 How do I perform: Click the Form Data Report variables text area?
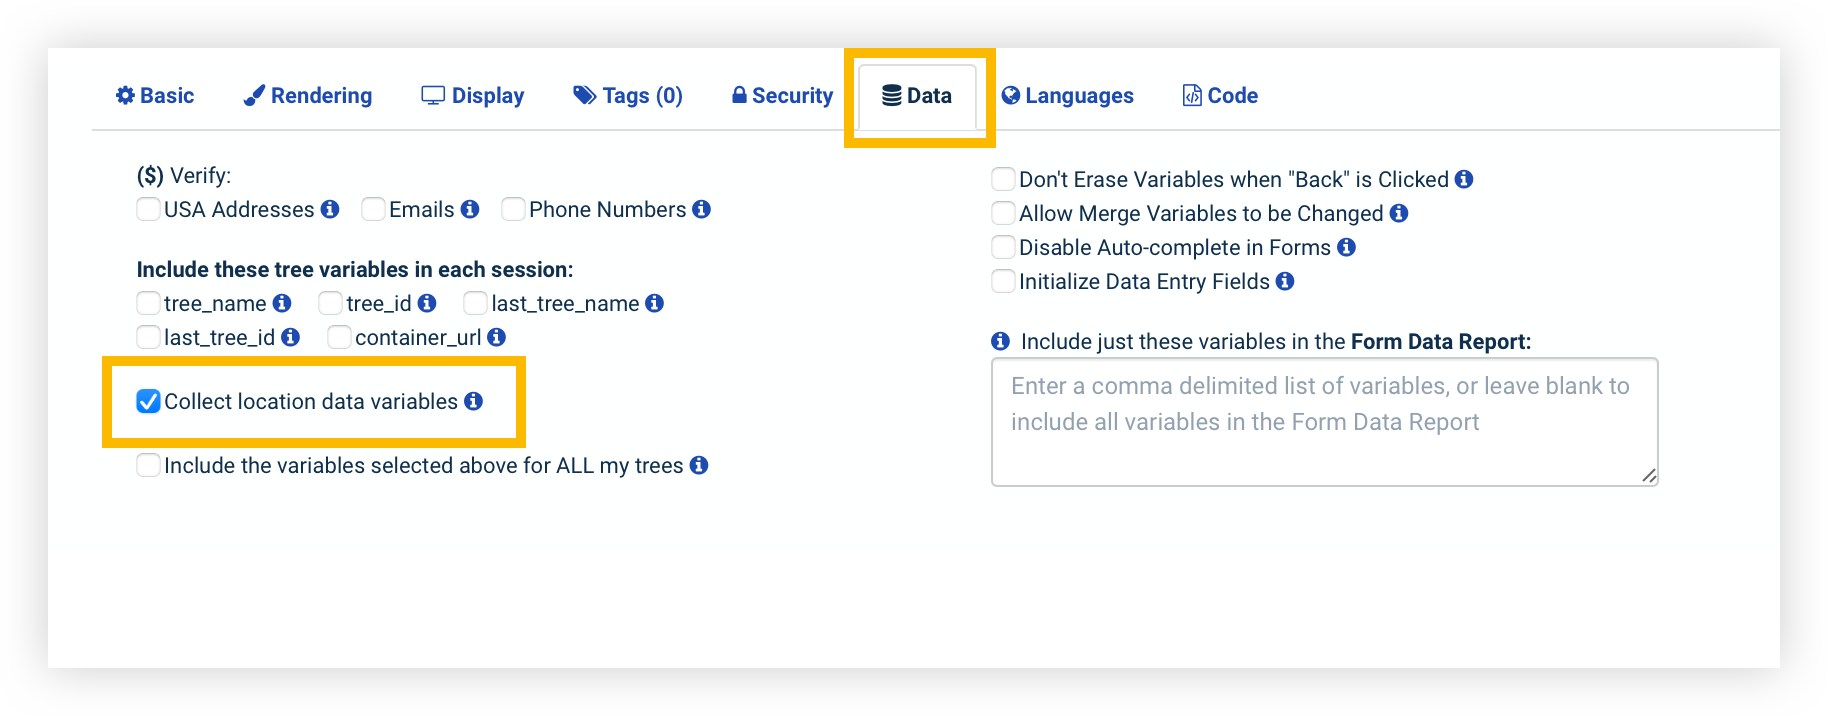coord(1325,422)
